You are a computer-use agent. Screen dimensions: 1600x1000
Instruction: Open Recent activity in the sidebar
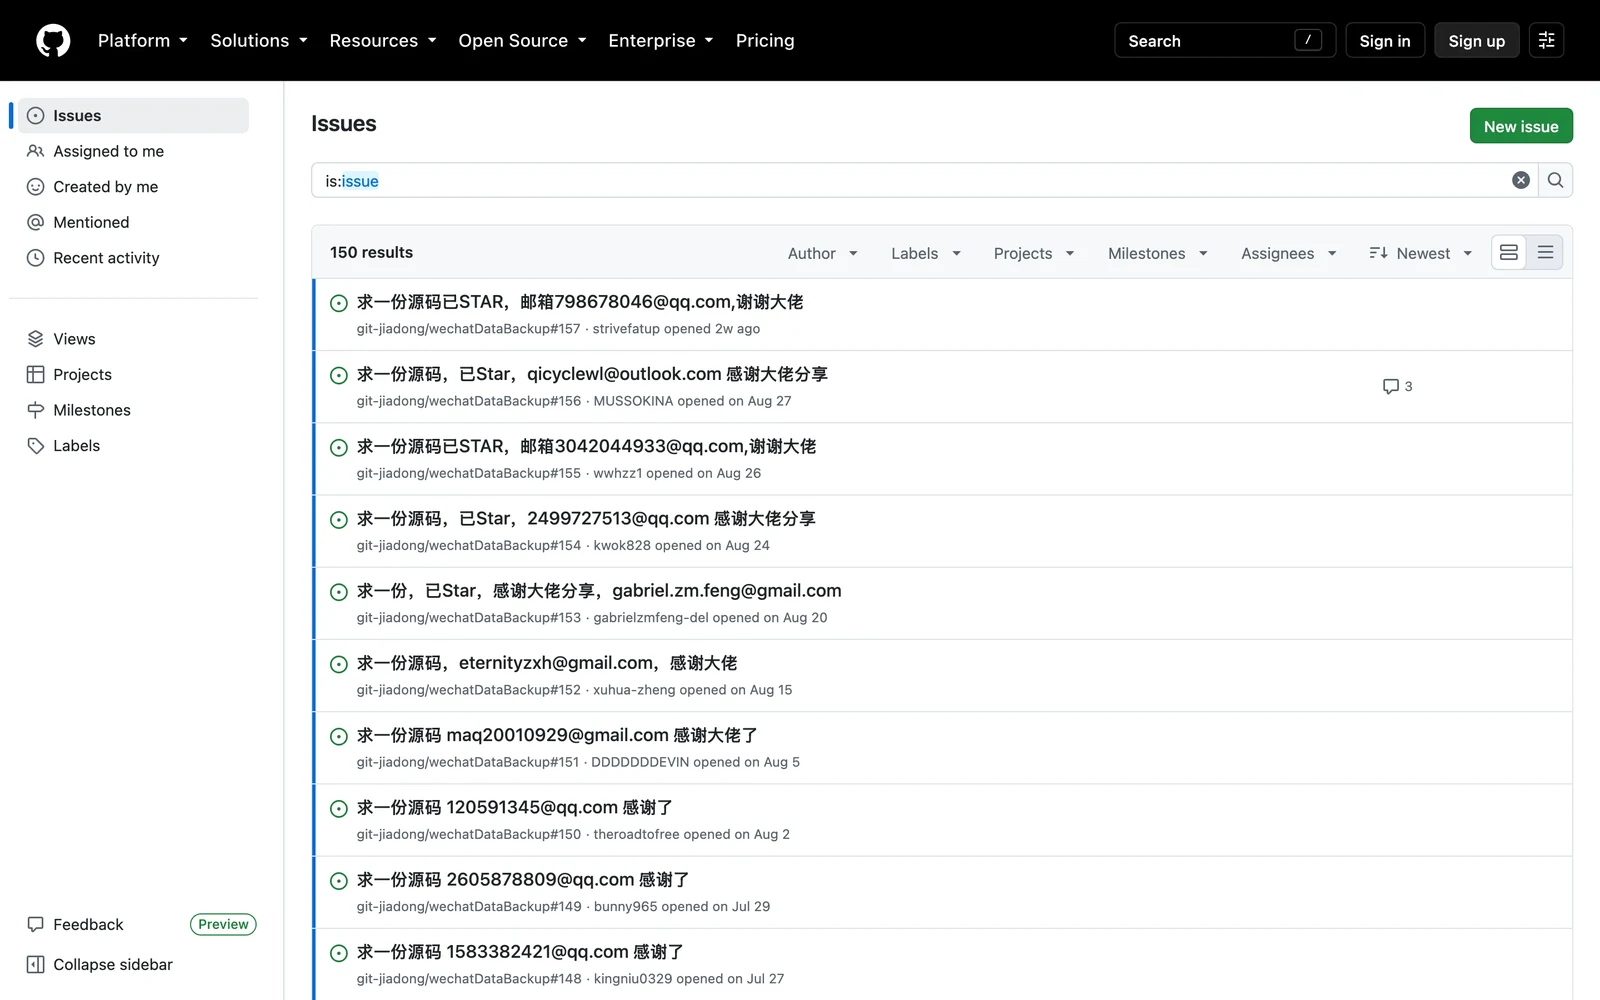(x=134, y=258)
